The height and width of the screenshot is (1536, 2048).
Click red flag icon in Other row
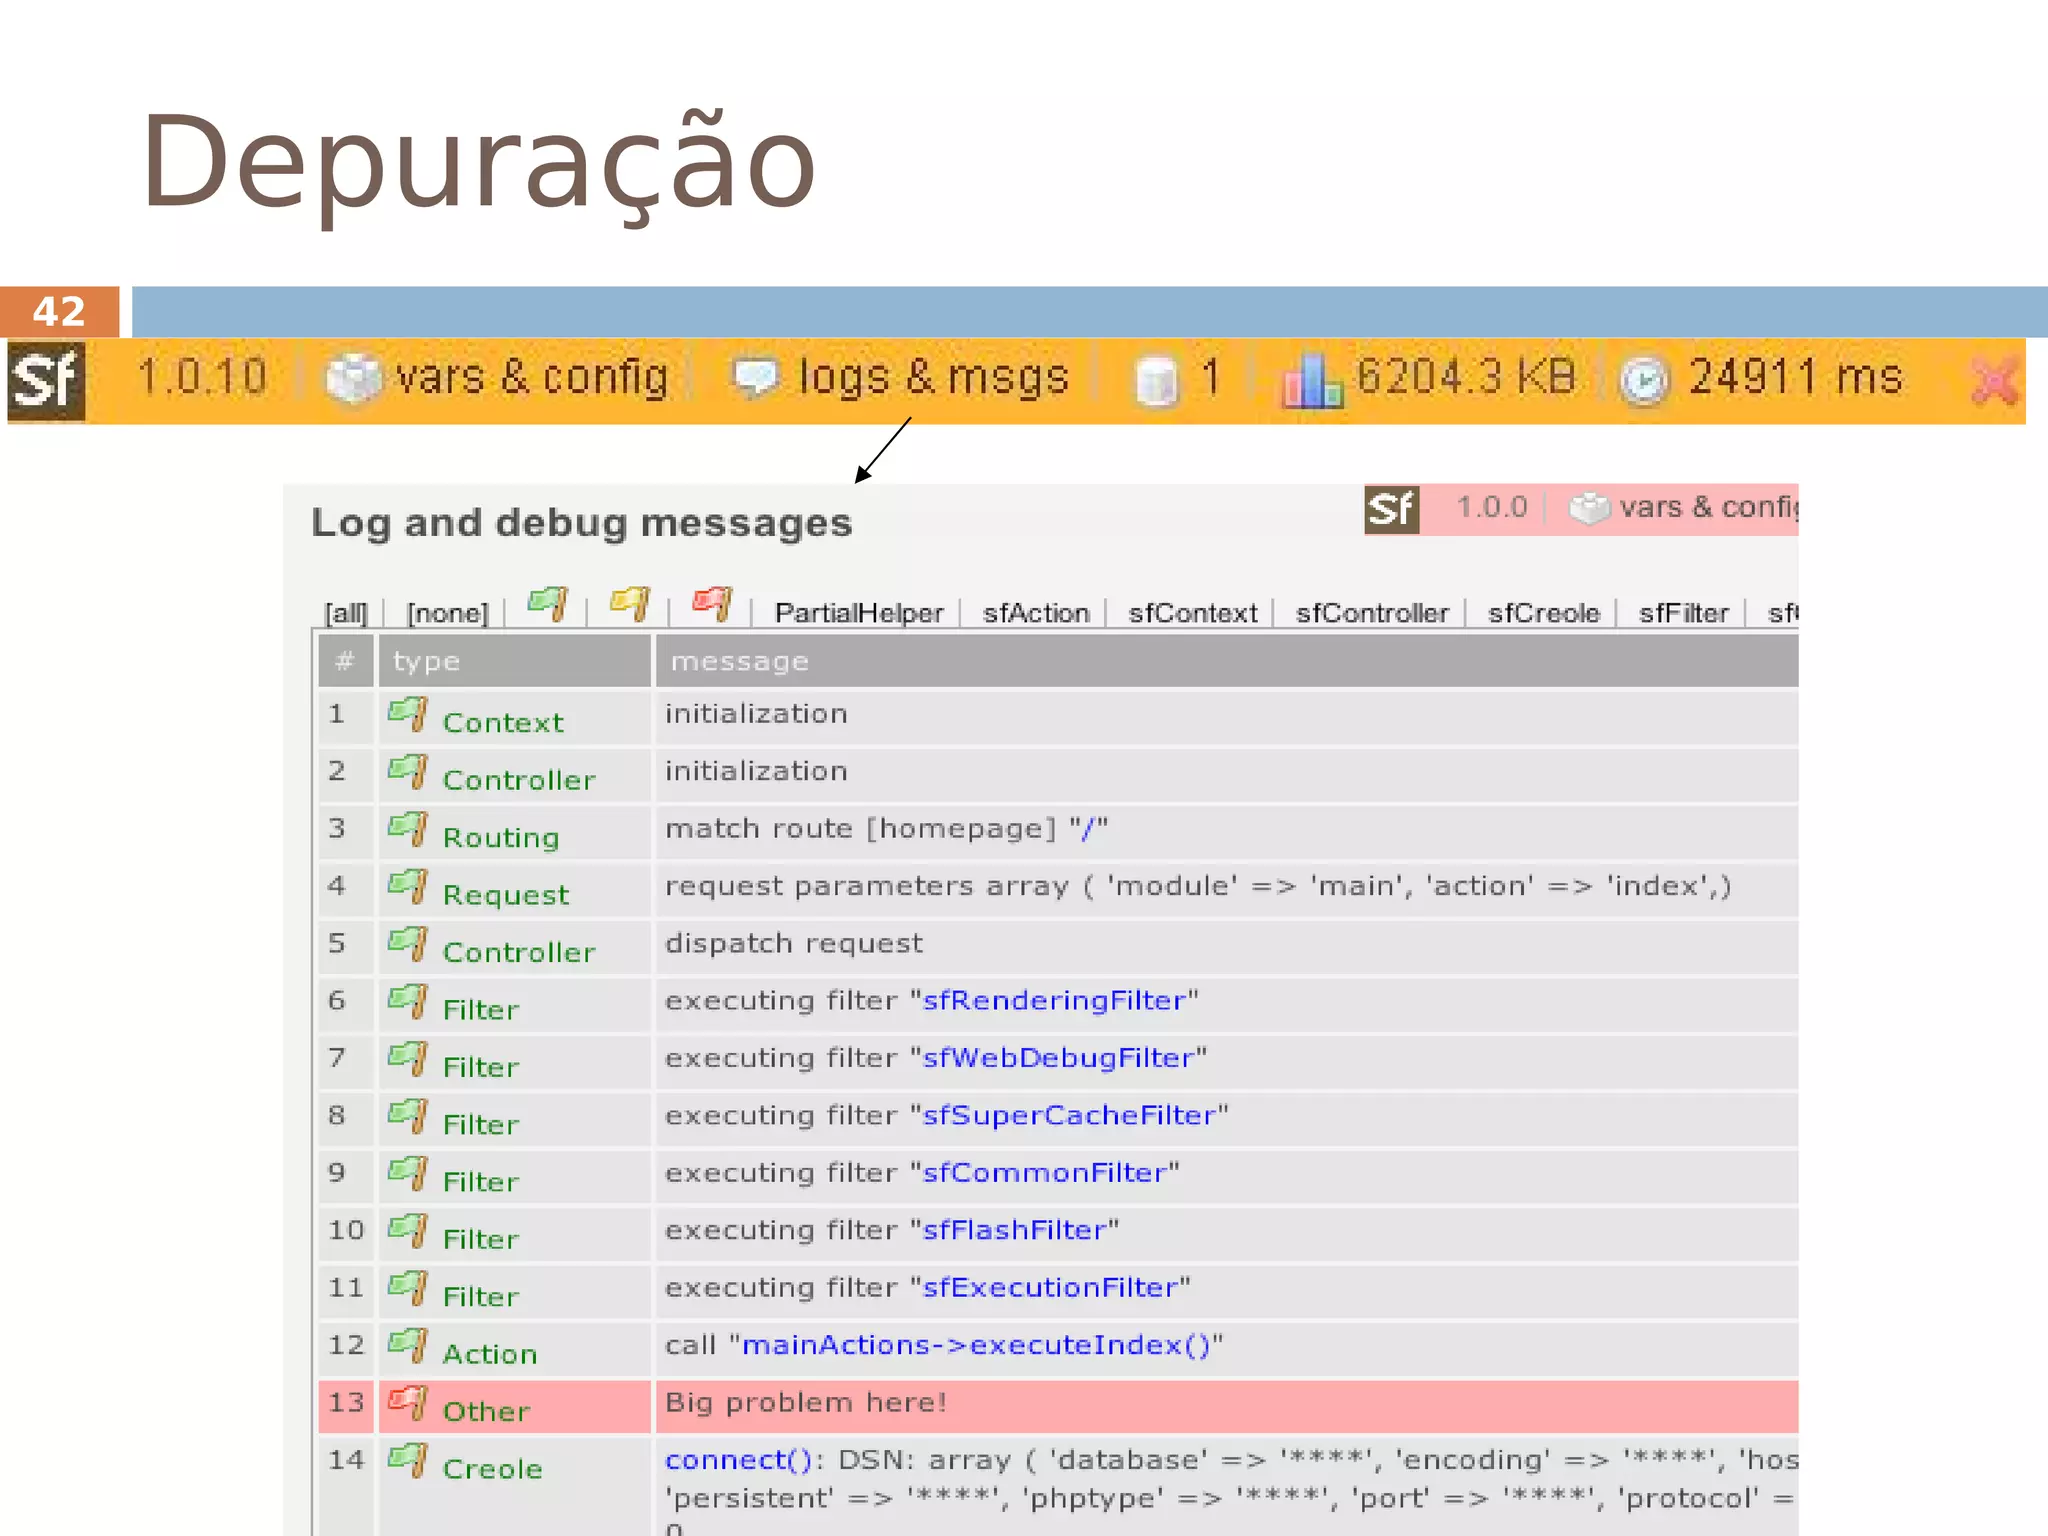(408, 1403)
